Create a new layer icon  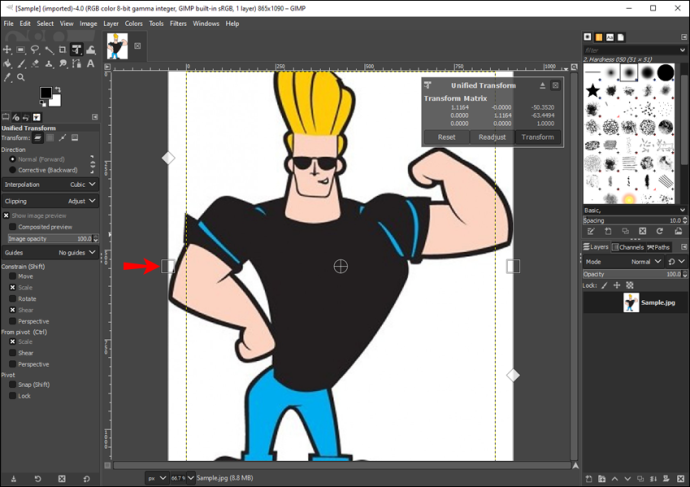[x=589, y=479]
